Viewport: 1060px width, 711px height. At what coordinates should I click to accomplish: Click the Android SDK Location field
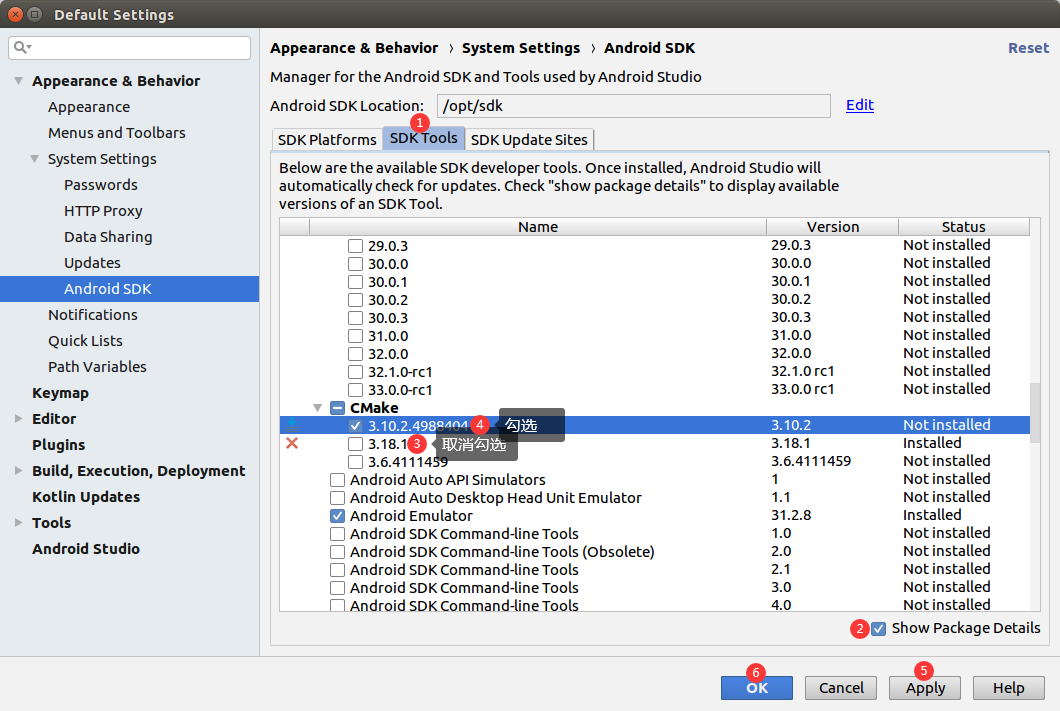[633, 106]
